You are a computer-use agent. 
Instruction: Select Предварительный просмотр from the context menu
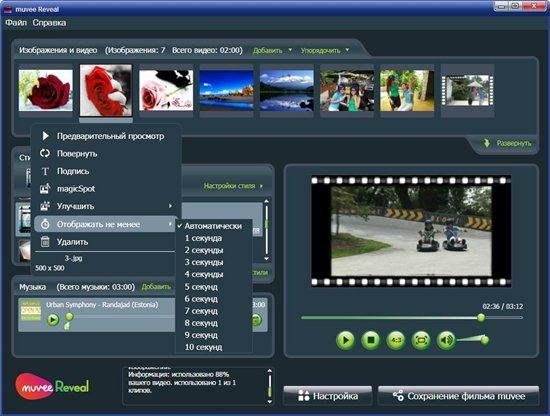pyautogui.click(x=110, y=136)
